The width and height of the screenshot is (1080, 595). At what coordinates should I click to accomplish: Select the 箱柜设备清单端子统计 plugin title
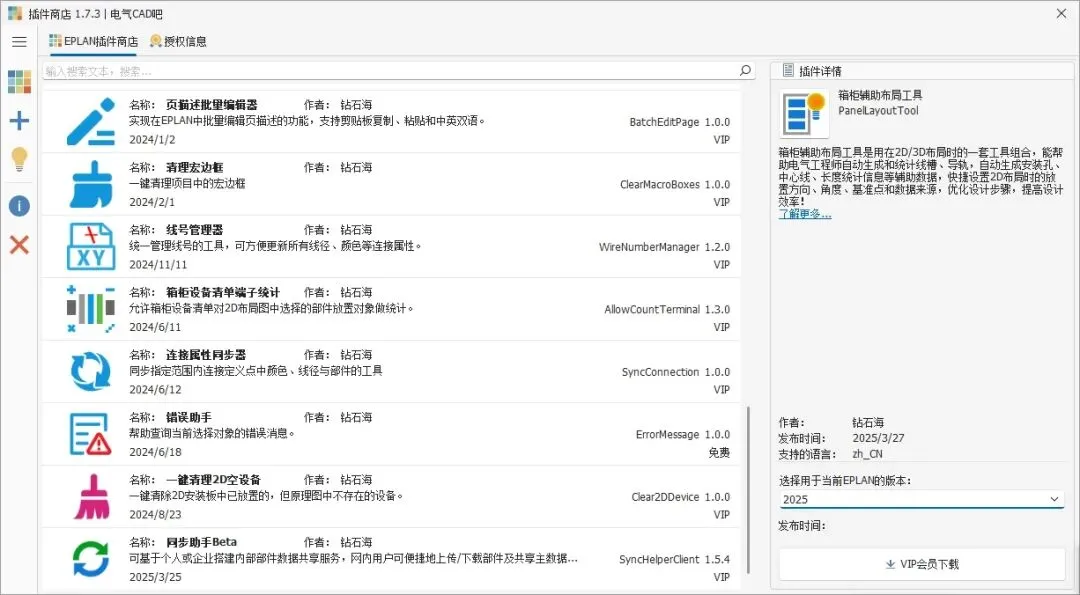[223, 293]
